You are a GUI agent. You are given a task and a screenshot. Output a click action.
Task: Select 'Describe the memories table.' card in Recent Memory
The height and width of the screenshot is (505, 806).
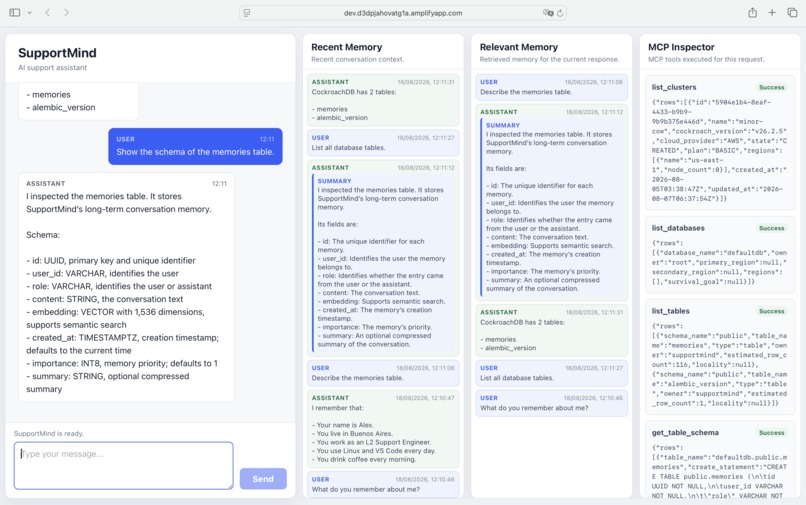tap(383, 373)
